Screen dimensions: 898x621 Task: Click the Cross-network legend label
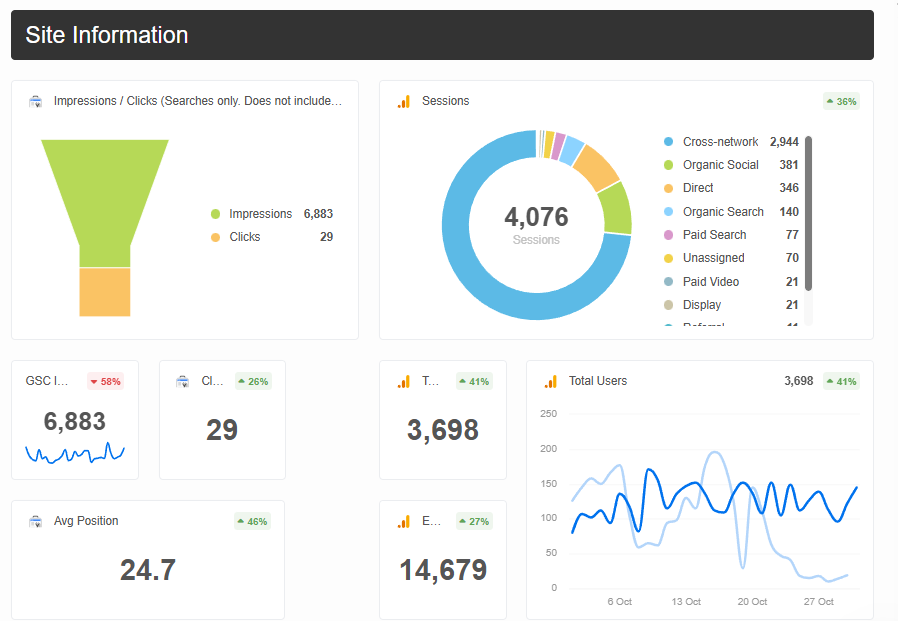pyautogui.click(x=720, y=142)
